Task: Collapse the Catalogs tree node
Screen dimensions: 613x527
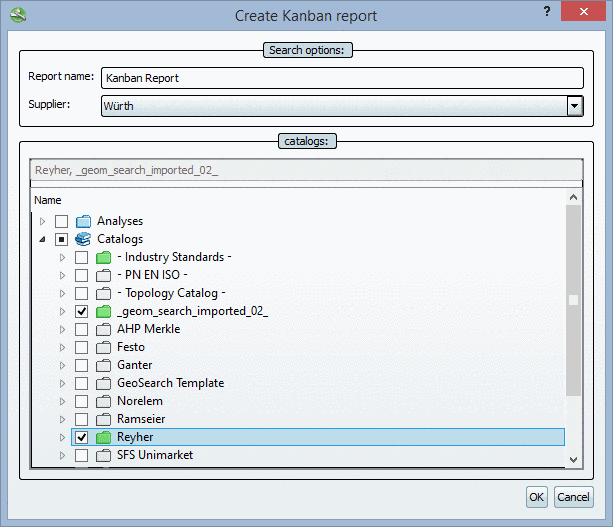Action: pyautogui.click(x=42, y=239)
